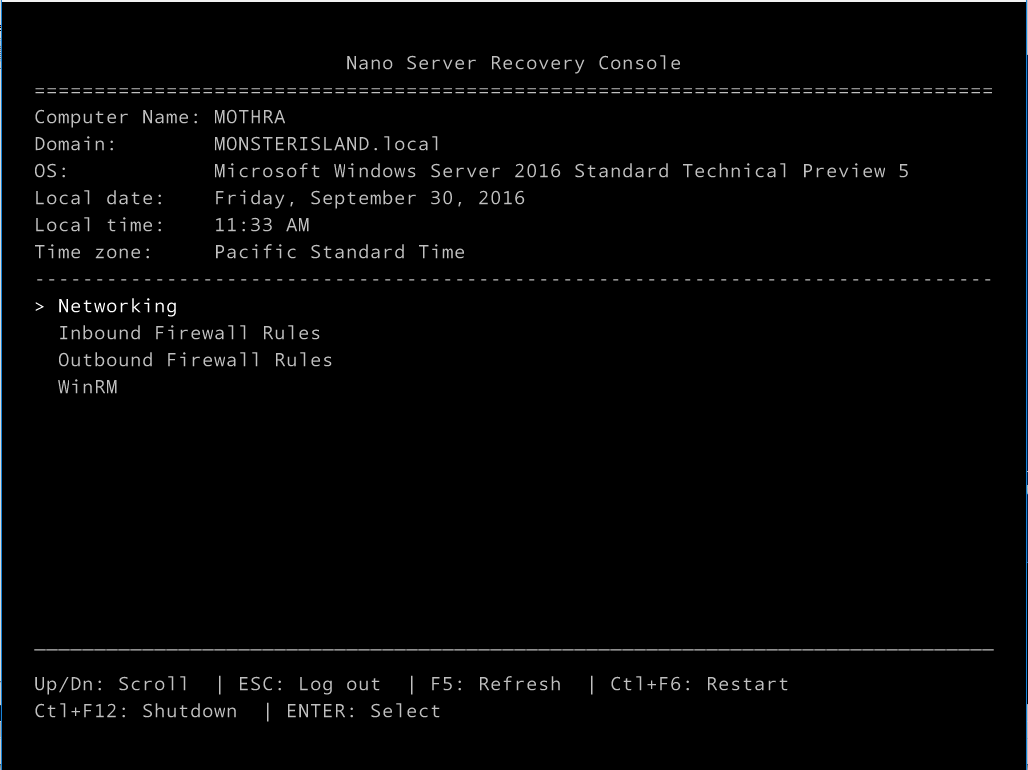1028x770 pixels.
Task: Select Inbound Firewall Rules
Action: tap(189, 332)
